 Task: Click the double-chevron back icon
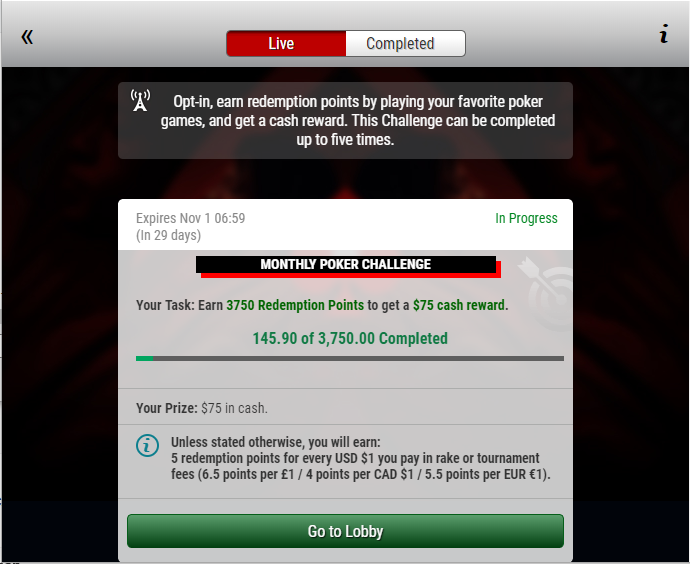coord(27,37)
